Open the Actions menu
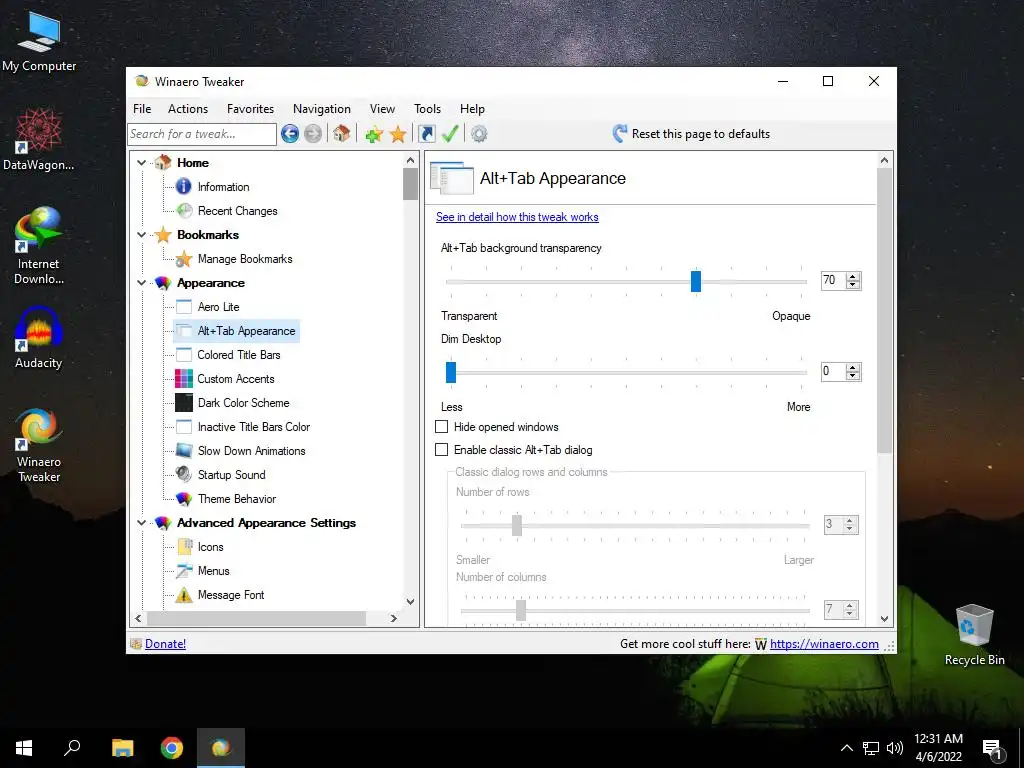The height and width of the screenshot is (768, 1024). 188,109
